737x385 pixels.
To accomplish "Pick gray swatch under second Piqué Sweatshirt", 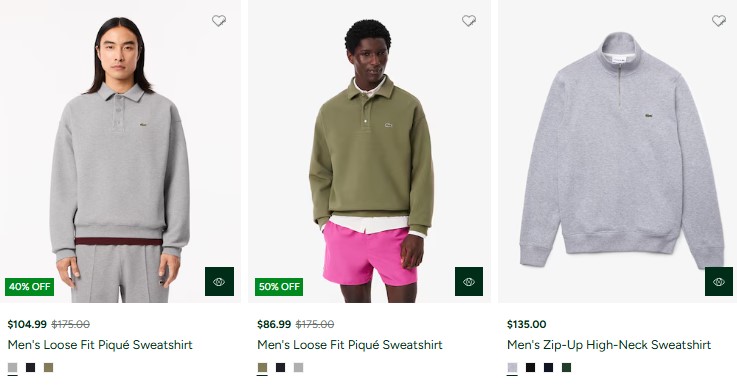I will coord(298,368).
